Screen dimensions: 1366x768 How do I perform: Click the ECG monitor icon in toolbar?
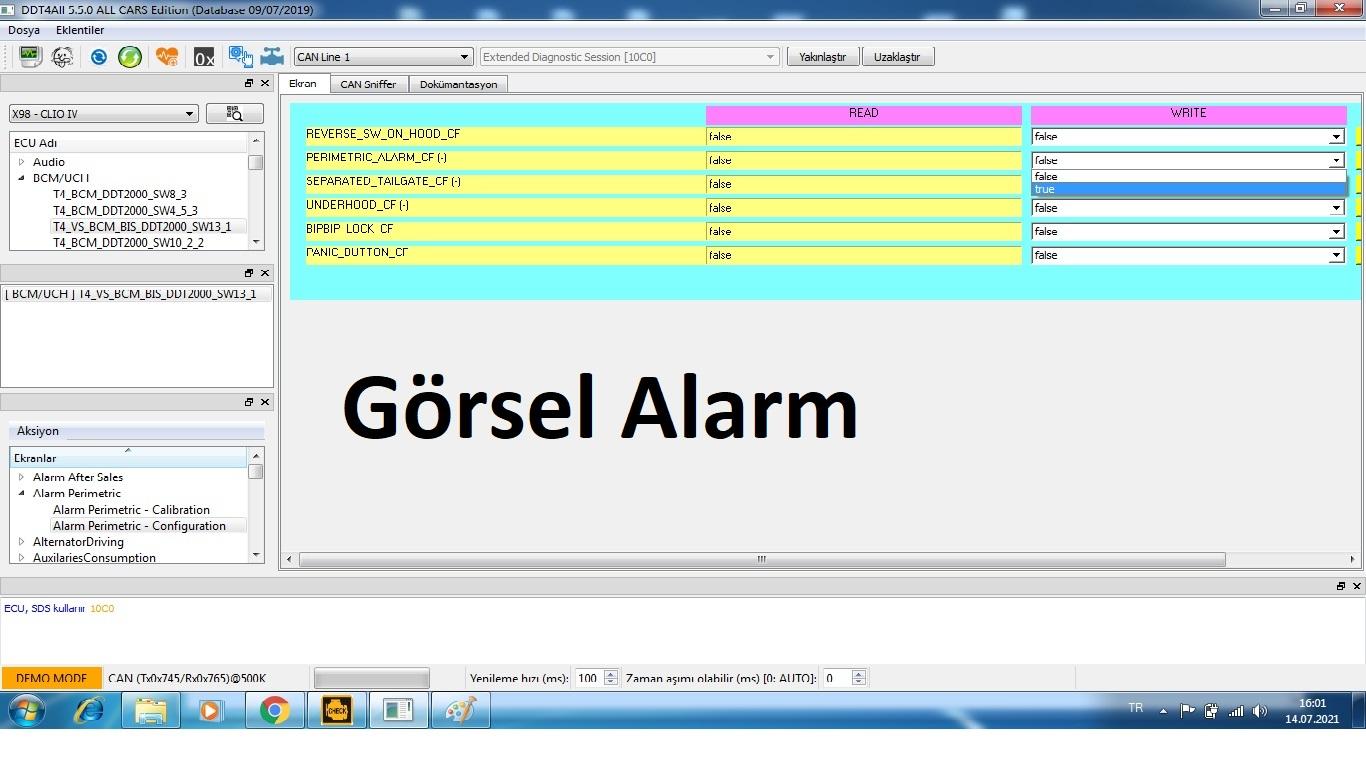pos(30,57)
